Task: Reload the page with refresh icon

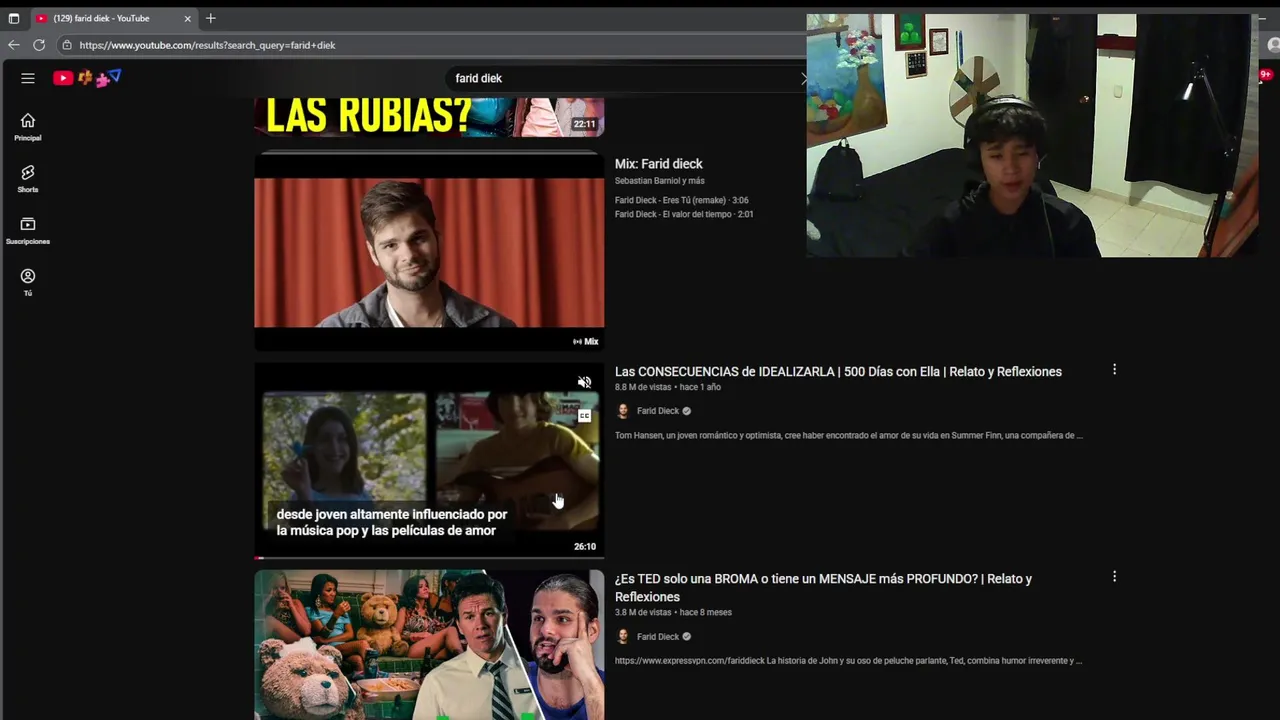Action: click(x=39, y=45)
